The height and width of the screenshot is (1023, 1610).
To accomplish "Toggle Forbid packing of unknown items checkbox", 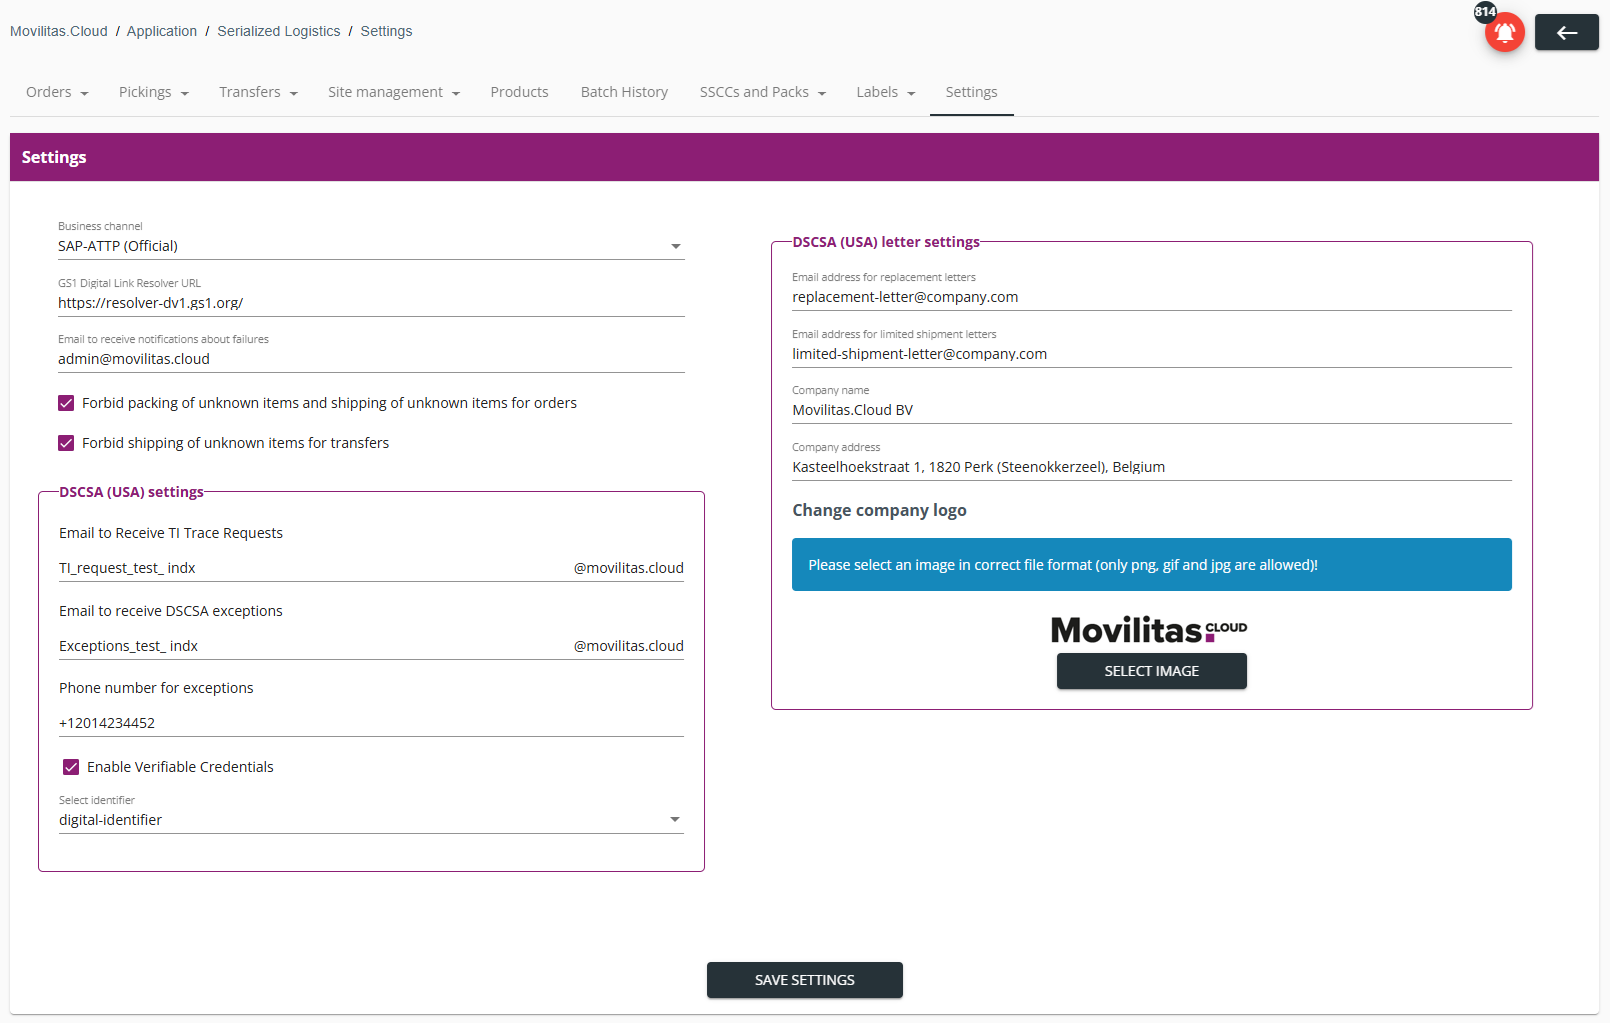I will (x=66, y=403).
